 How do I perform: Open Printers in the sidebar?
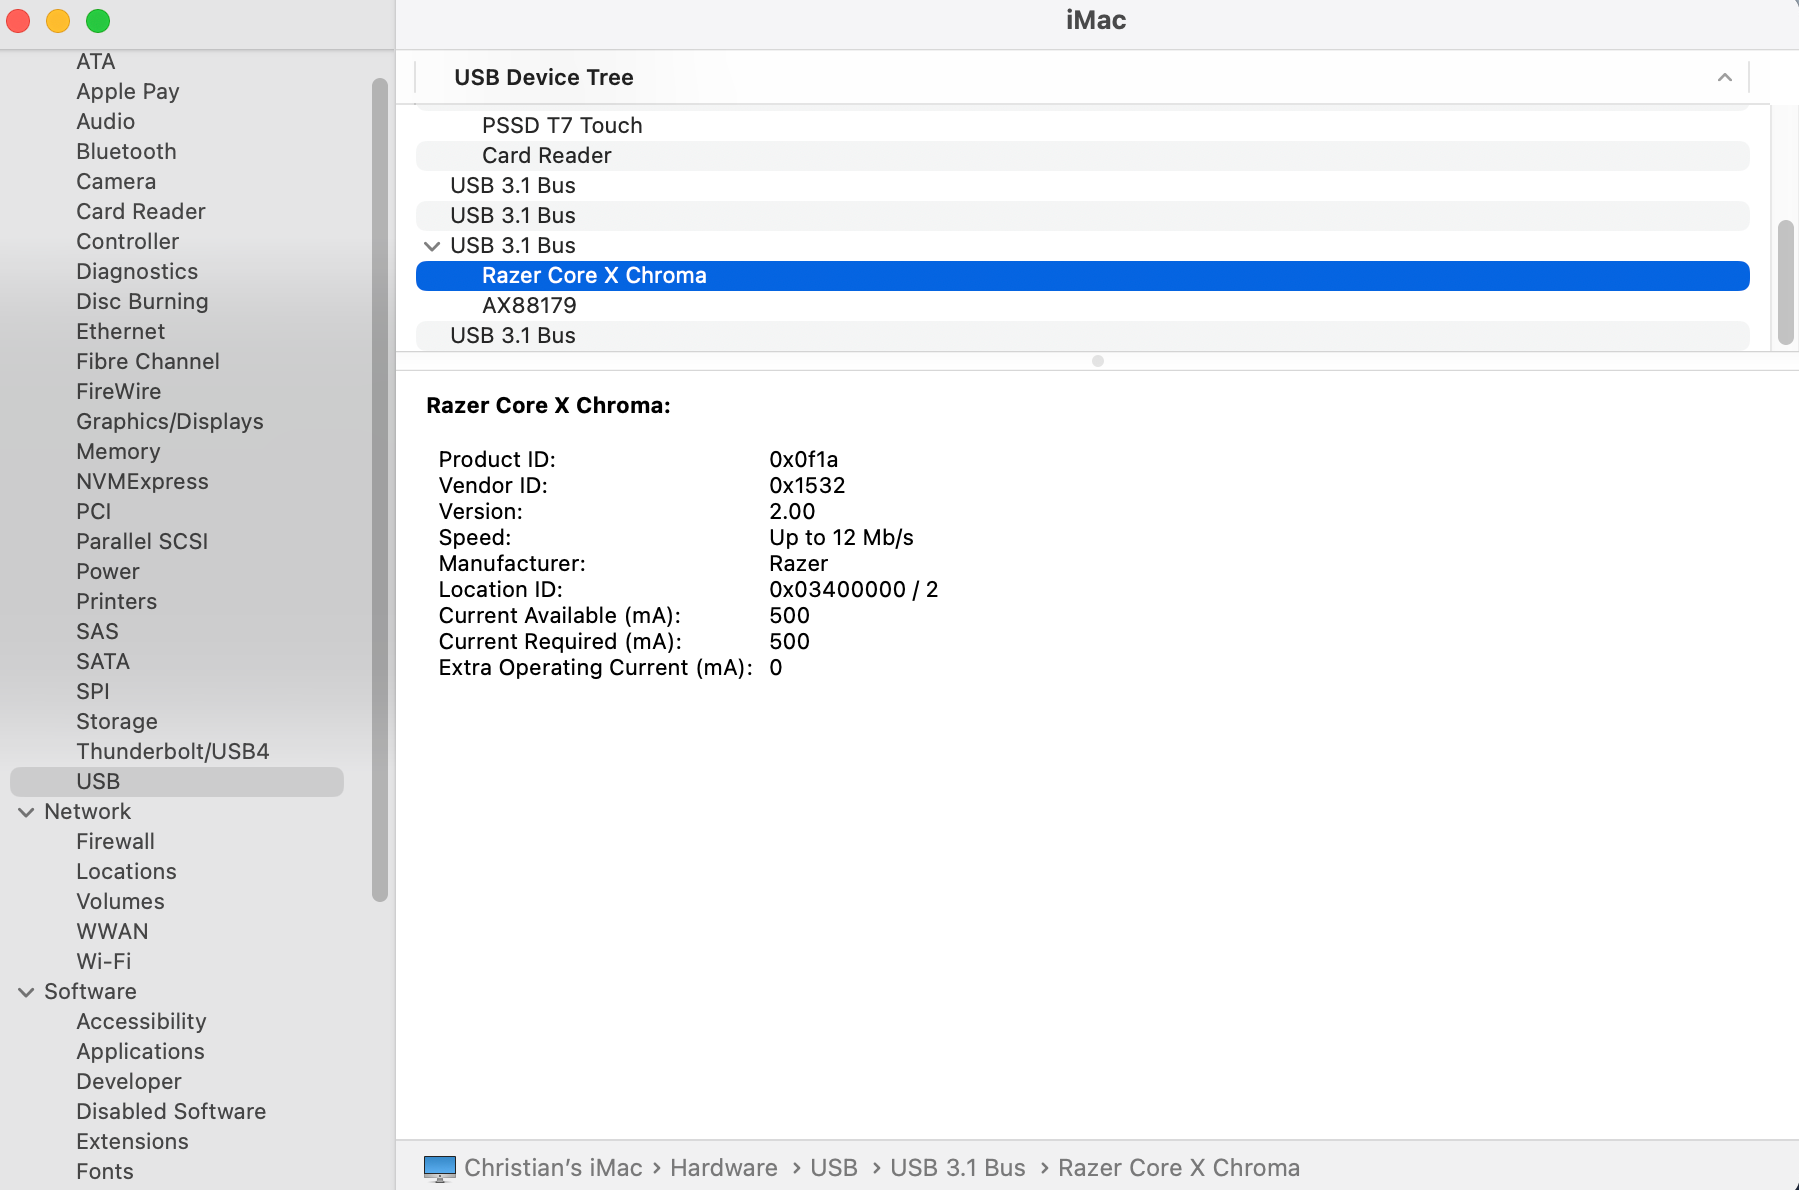(117, 602)
